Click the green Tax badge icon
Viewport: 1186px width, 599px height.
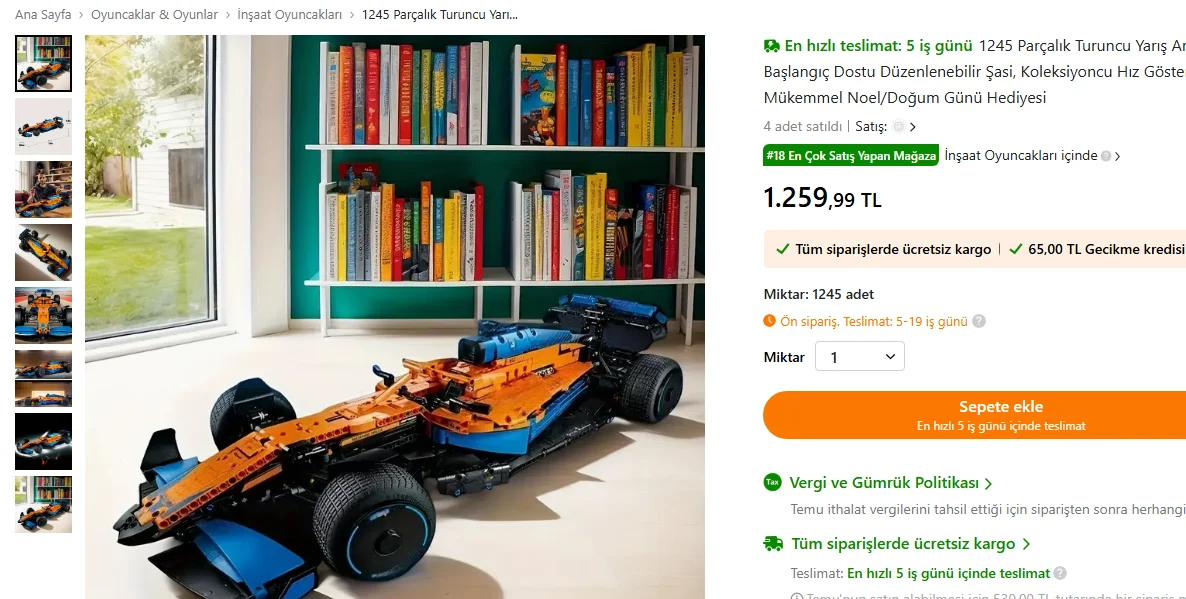(x=772, y=482)
